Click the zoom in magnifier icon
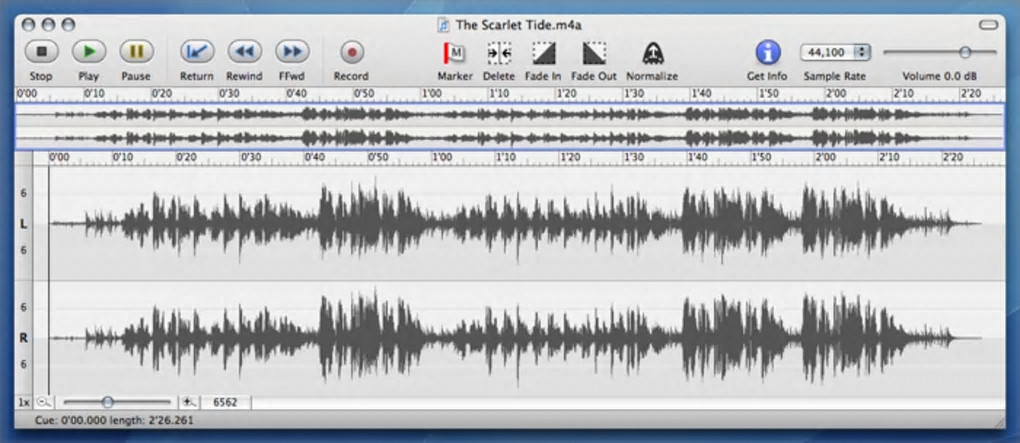This screenshot has width=1020, height=443. (x=188, y=402)
